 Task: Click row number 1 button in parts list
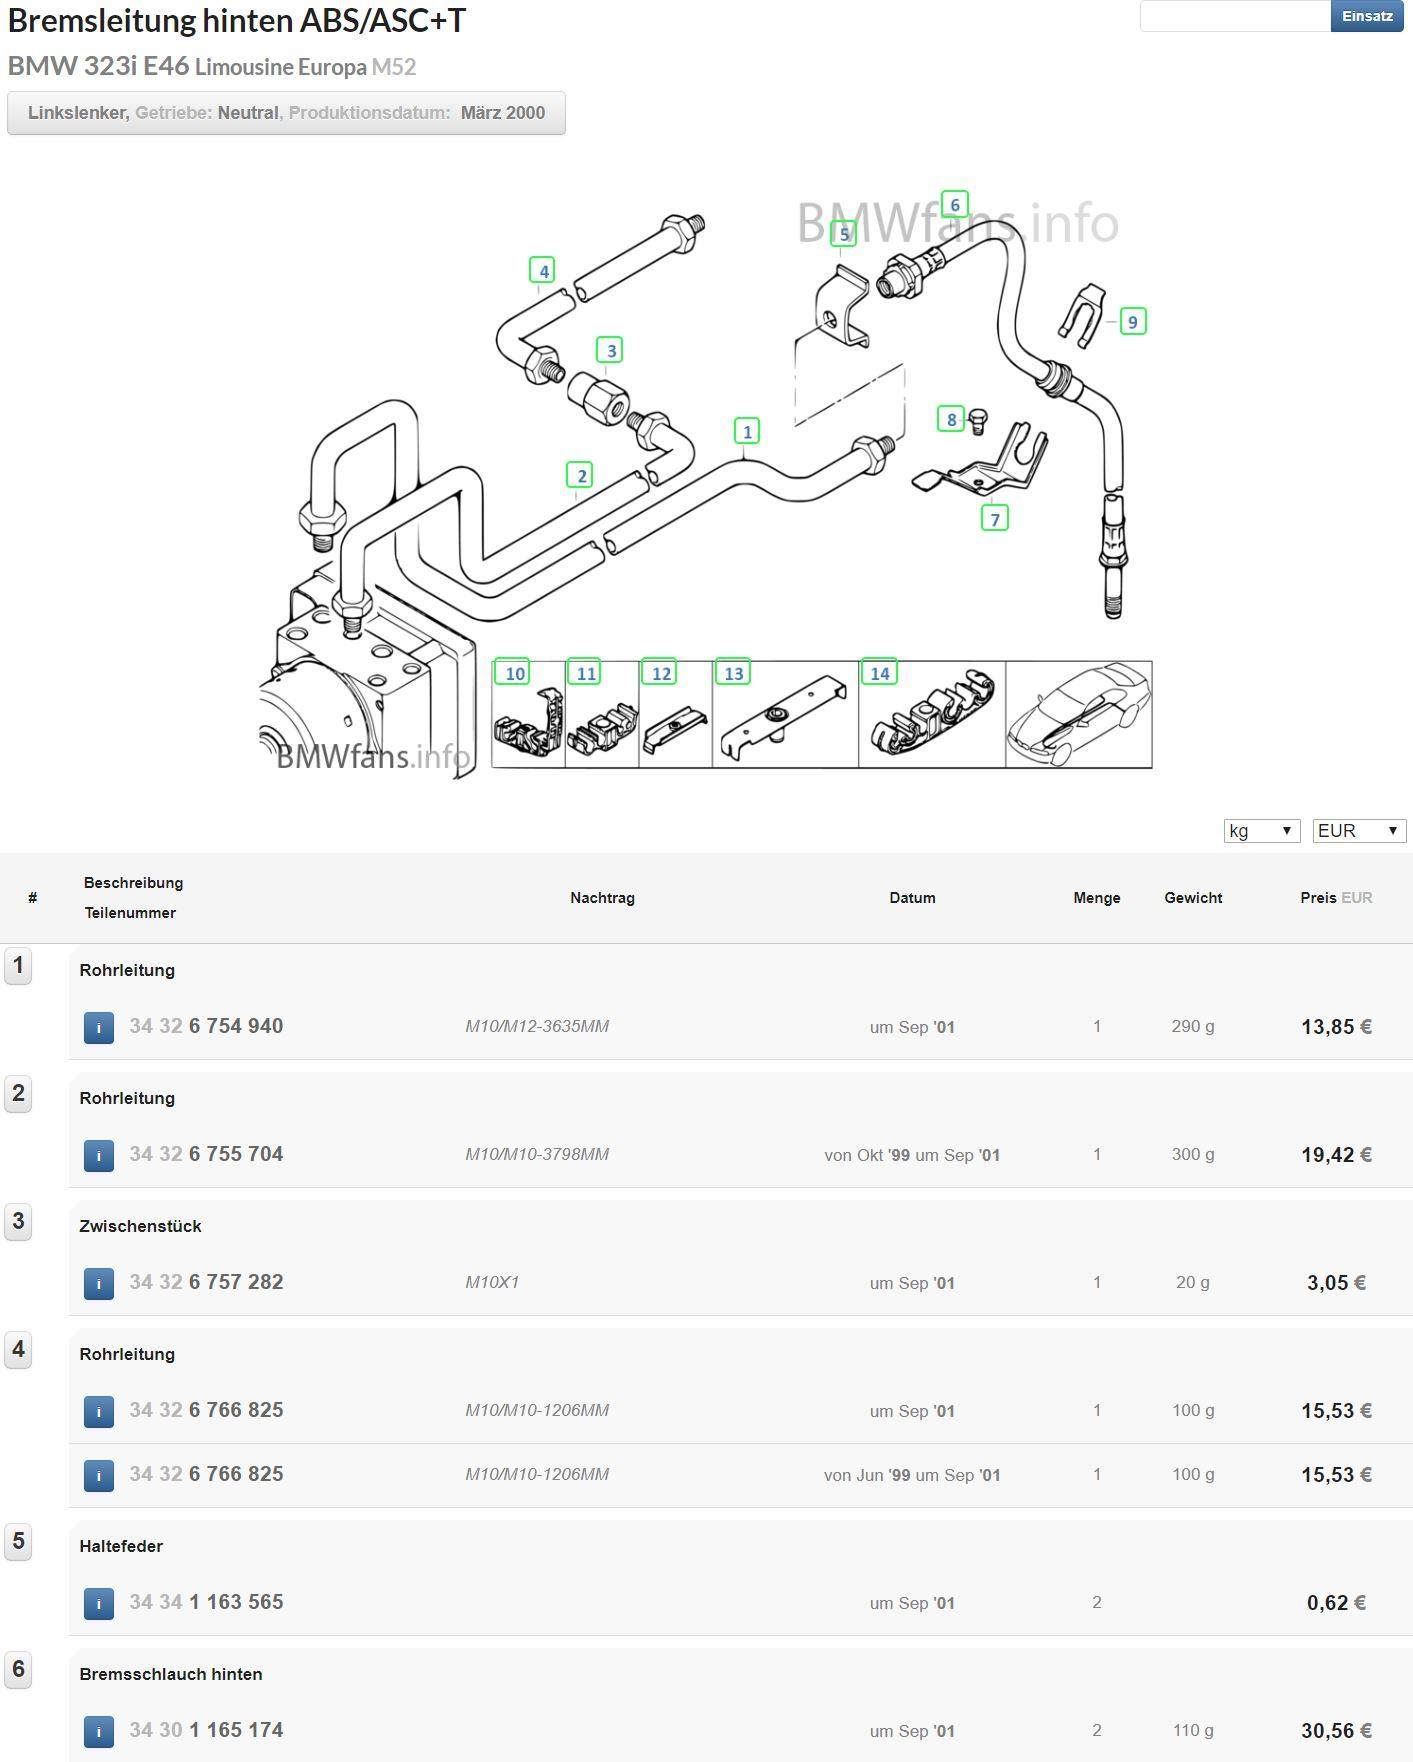pos(18,966)
